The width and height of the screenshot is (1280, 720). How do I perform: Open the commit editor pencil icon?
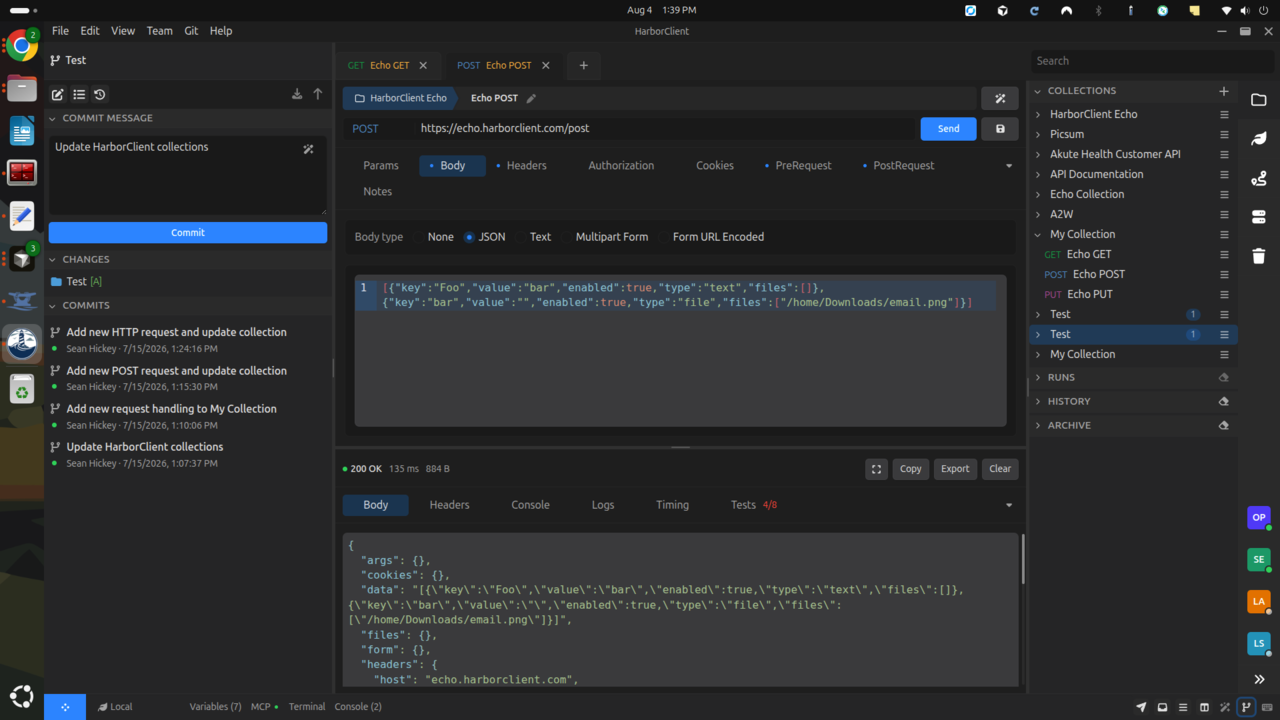click(x=58, y=95)
